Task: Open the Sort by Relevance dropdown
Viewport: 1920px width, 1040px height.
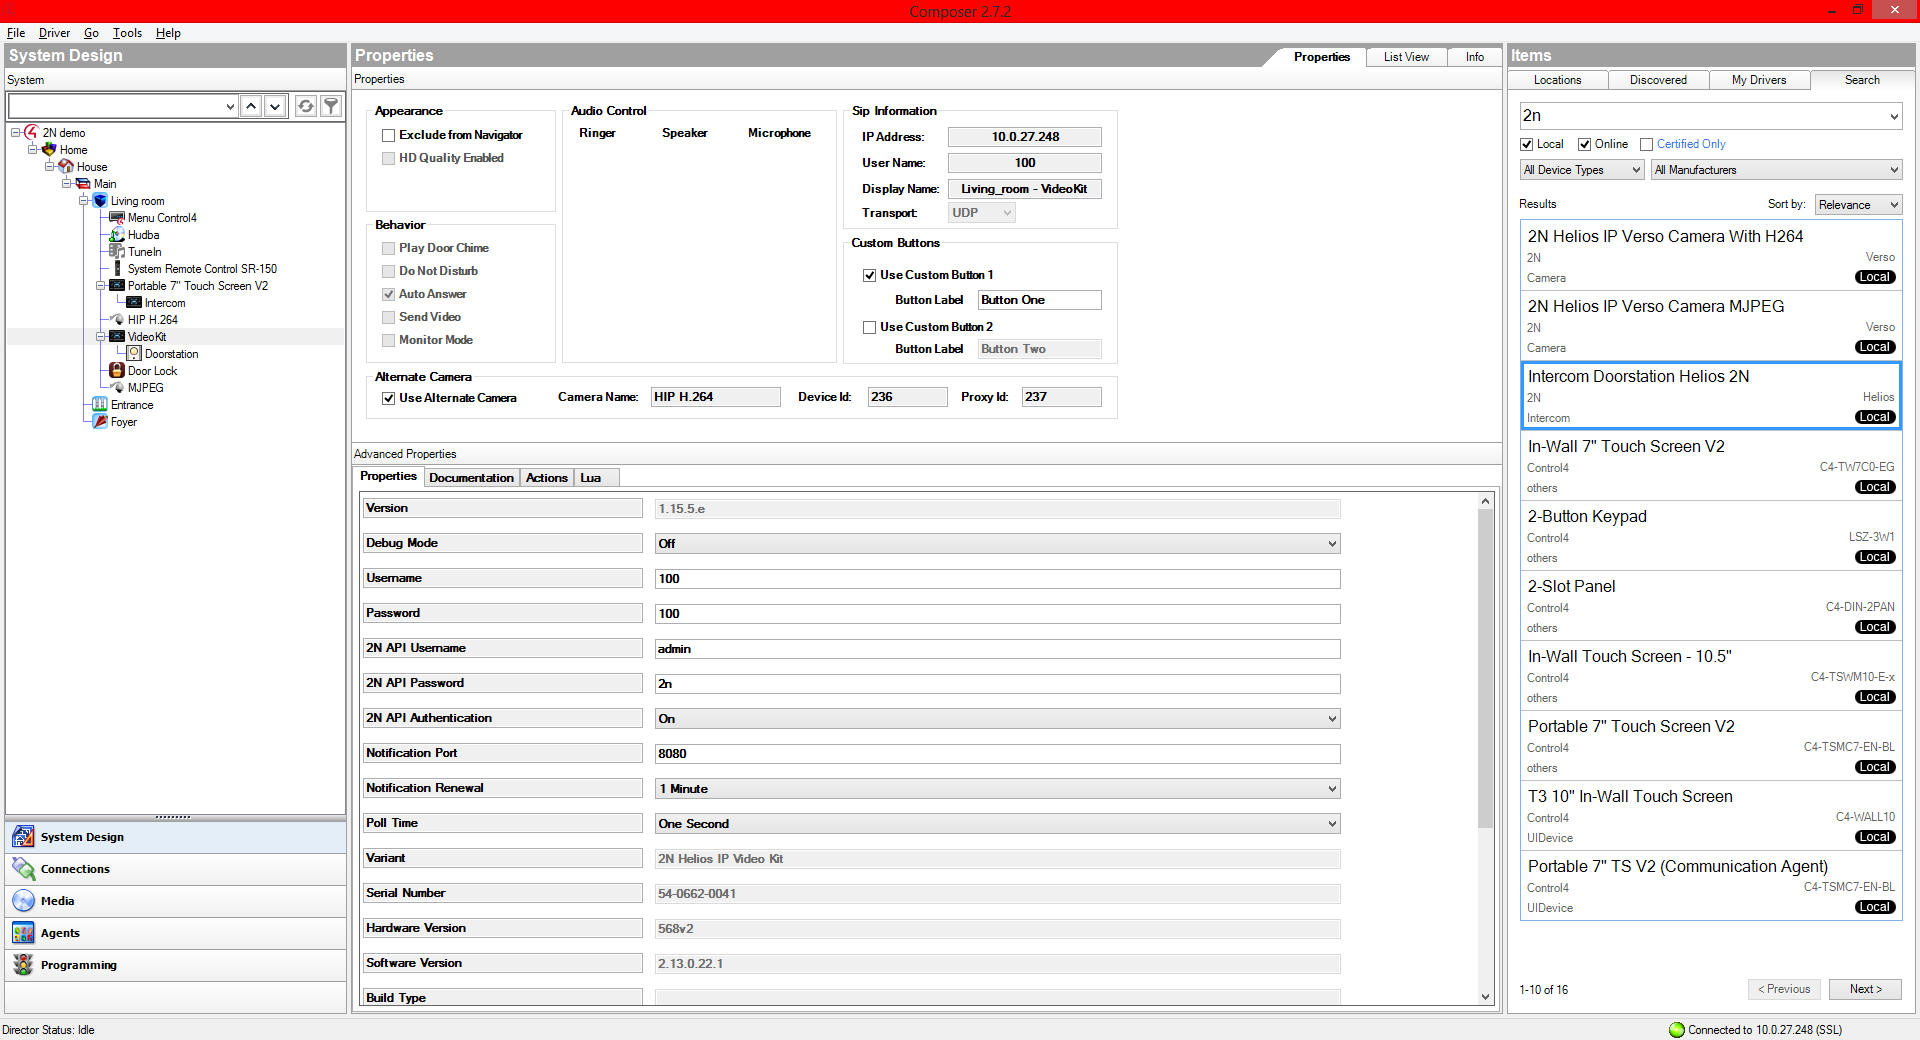Action: point(1858,205)
